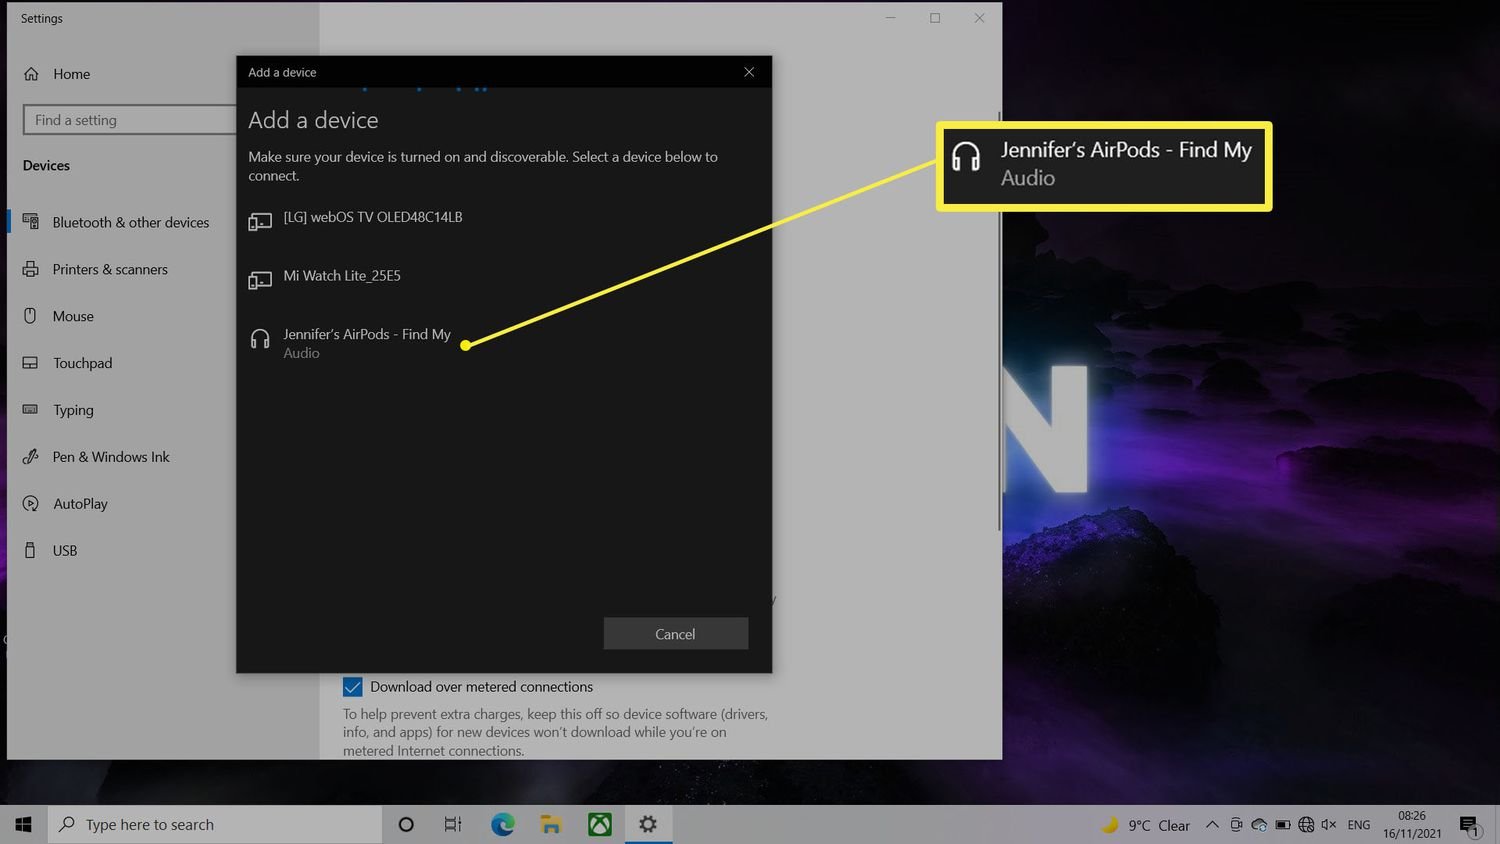Click the Mi Watch Lite device icon
1500x844 pixels.
[x=260, y=281]
